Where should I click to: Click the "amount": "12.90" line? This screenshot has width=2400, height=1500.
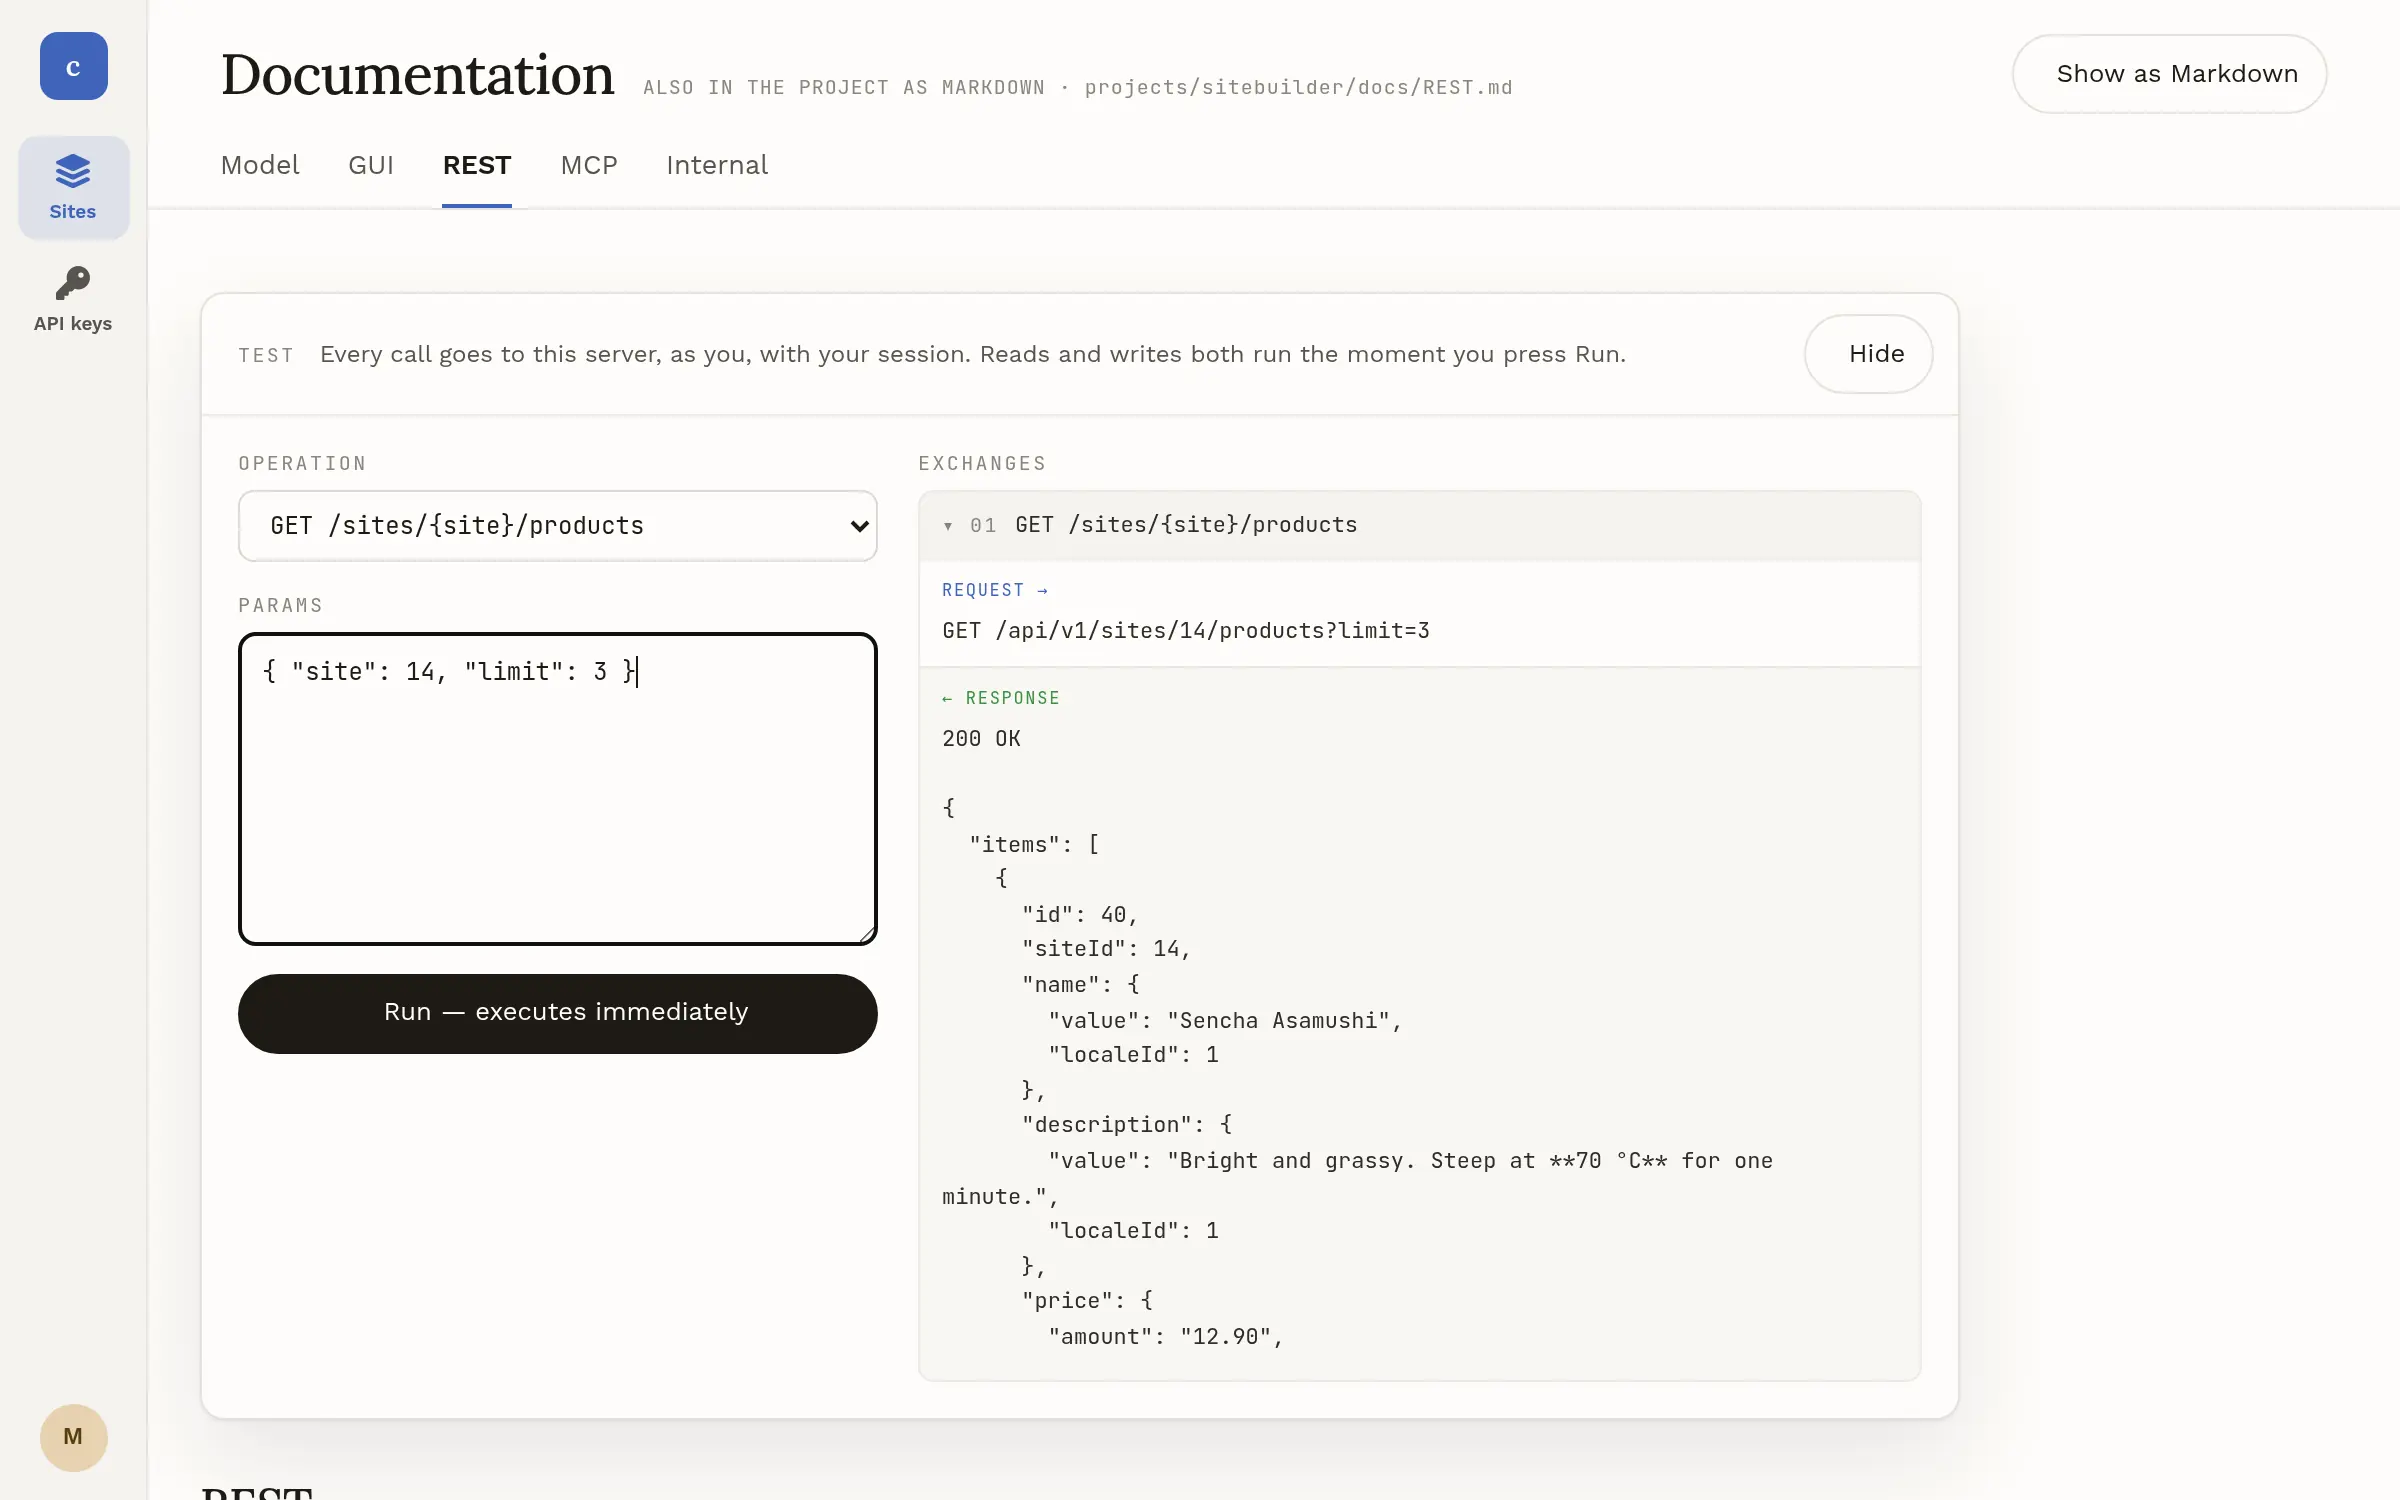(x=1166, y=1337)
